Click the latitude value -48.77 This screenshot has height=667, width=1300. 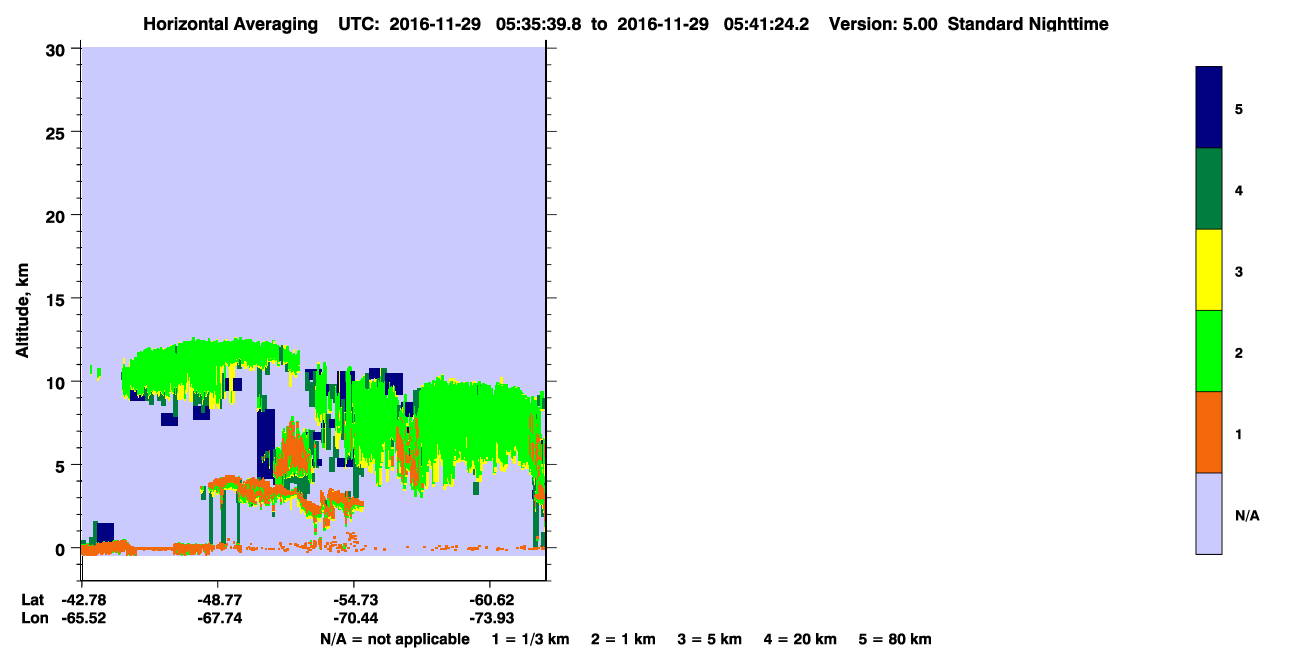[219, 600]
